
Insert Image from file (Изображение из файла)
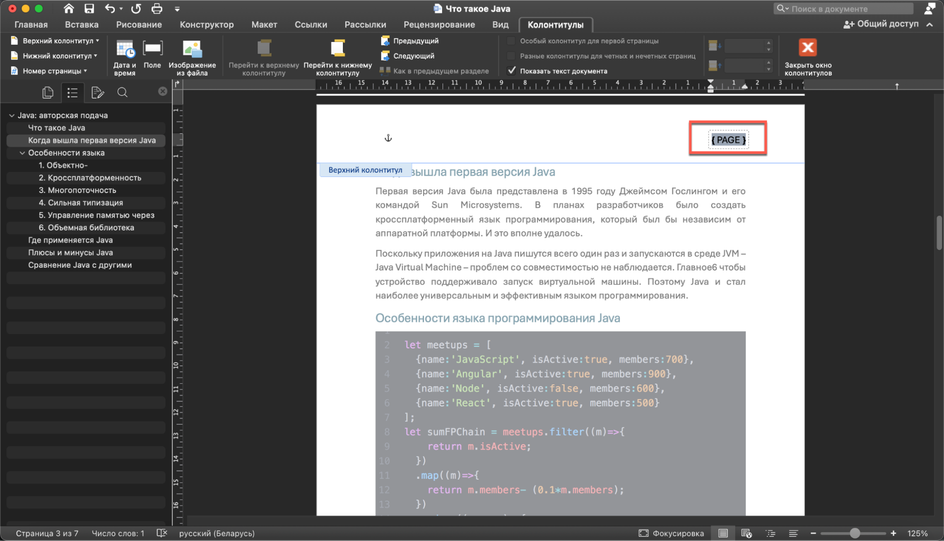coord(192,58)
